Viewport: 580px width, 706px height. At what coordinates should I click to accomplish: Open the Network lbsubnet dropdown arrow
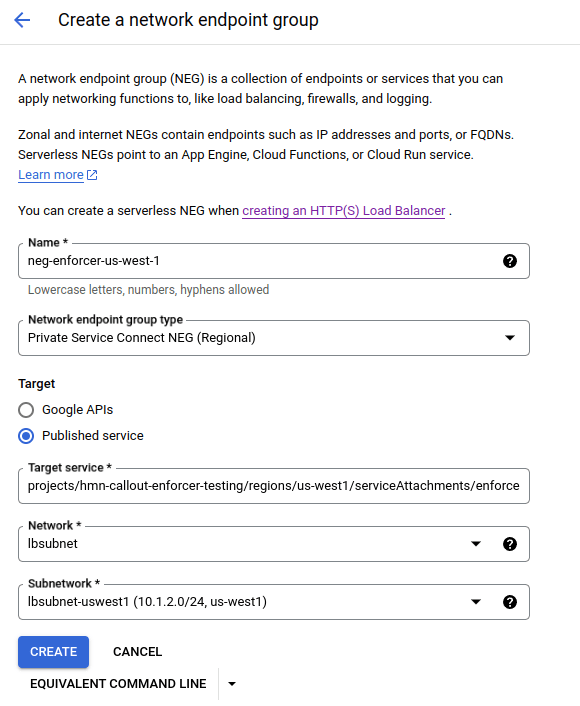coord(476,544)
